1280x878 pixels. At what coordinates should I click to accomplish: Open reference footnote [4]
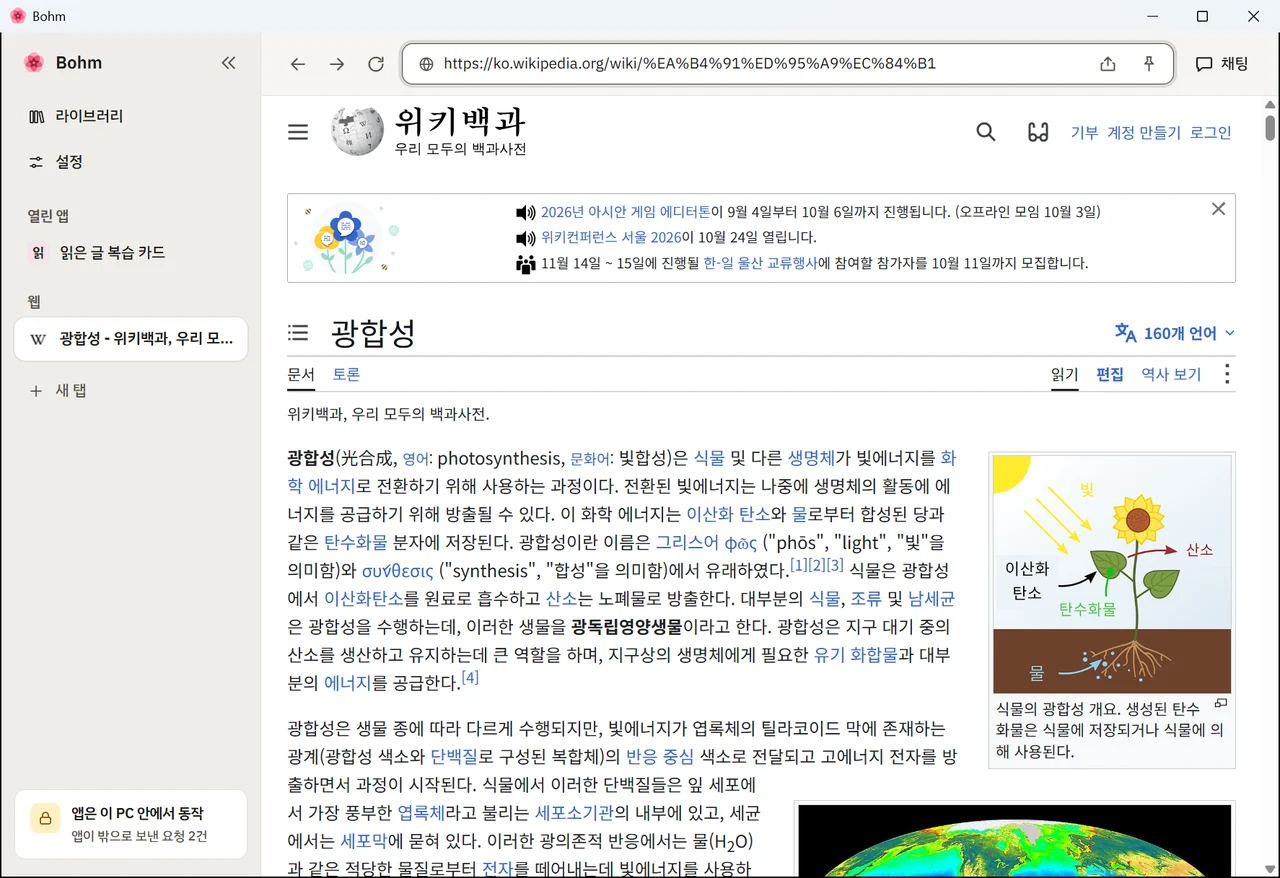470,678
